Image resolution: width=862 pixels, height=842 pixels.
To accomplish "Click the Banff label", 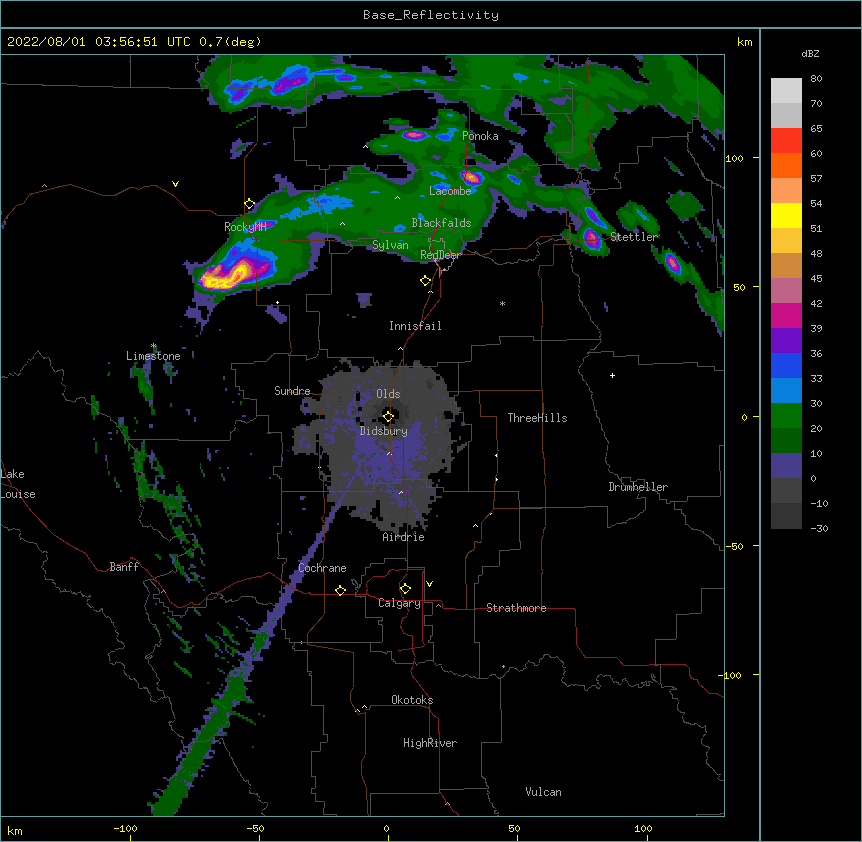I will click(x=124, y=567).
